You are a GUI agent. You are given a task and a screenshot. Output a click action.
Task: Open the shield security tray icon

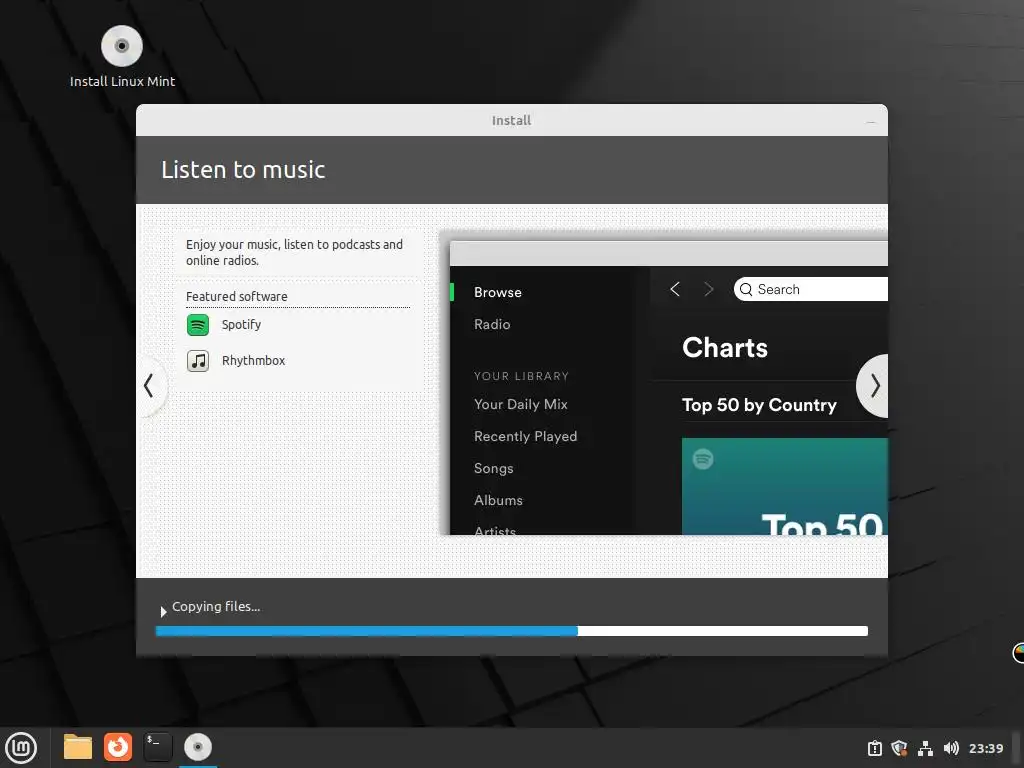[x=899, y=748]
